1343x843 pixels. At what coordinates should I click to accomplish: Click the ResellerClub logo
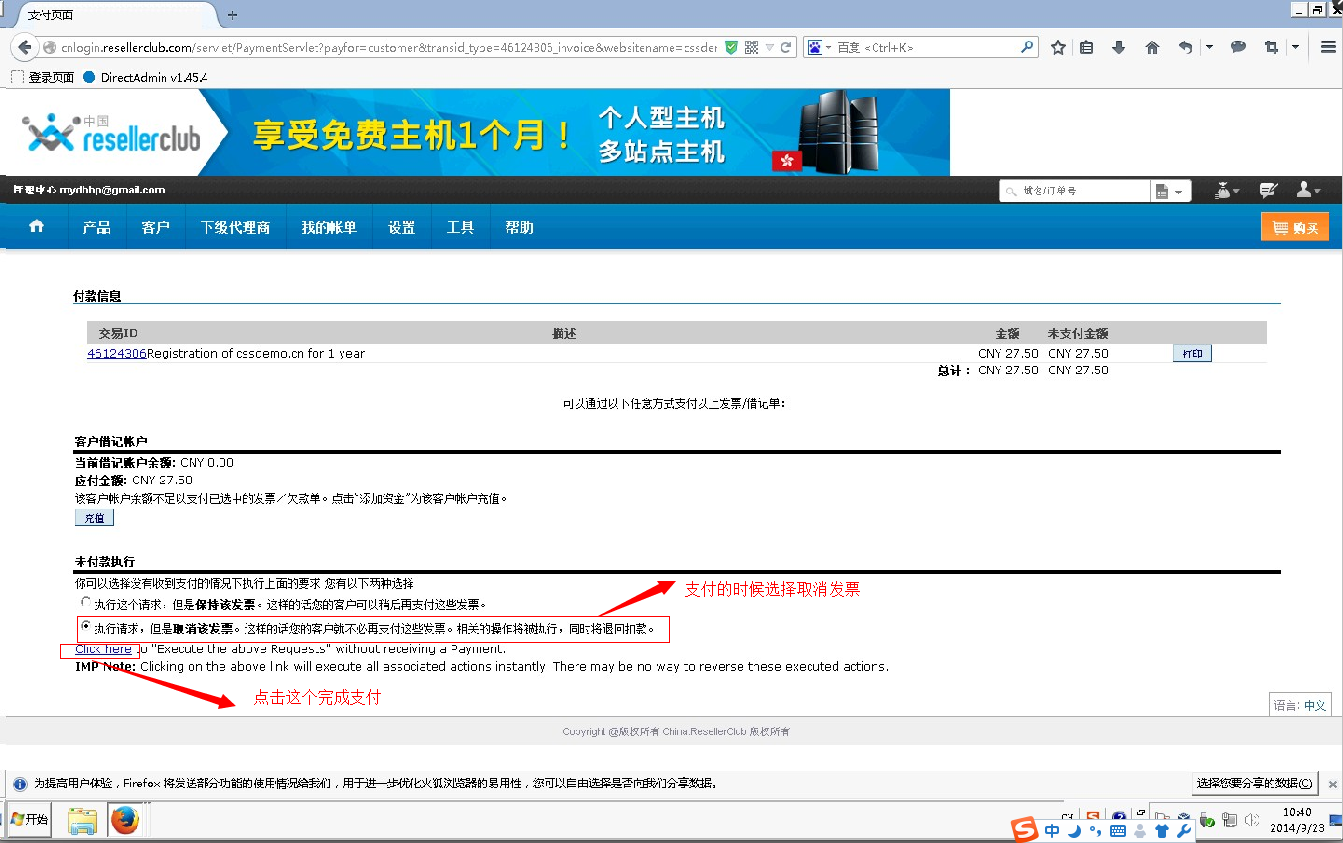point(112,132)
